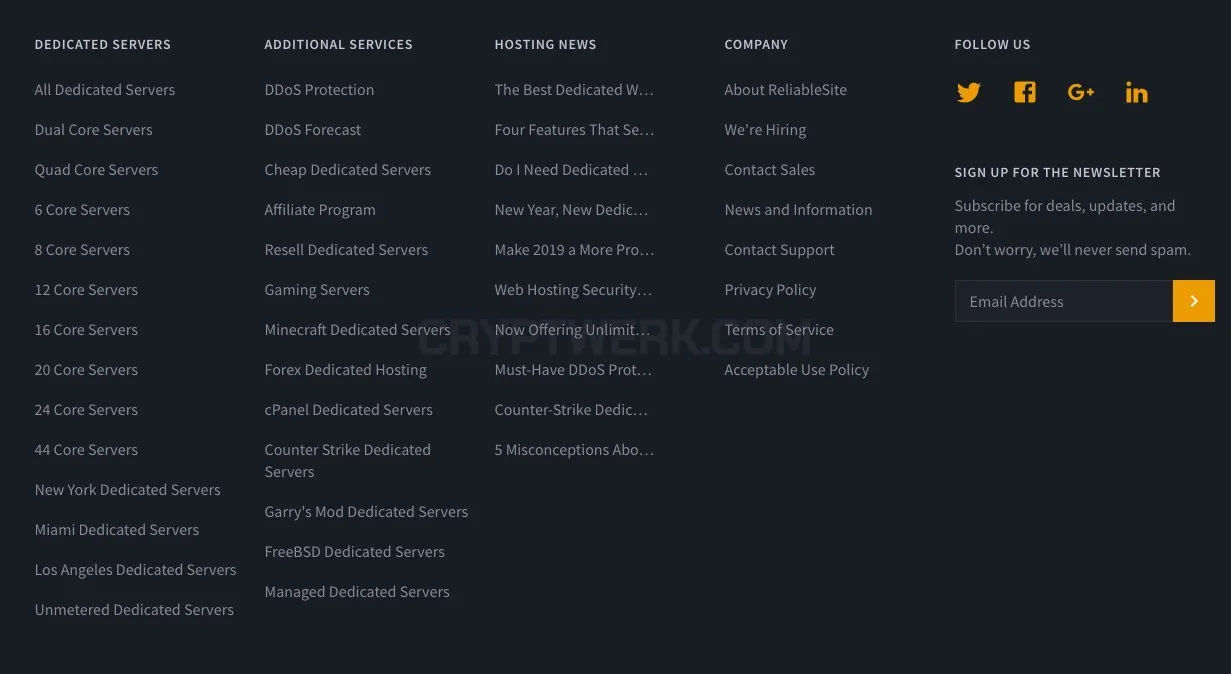The height and width of the screenshot is (674, 1231).
Task: Select the We're Hiring link
Action: (765, 130)
